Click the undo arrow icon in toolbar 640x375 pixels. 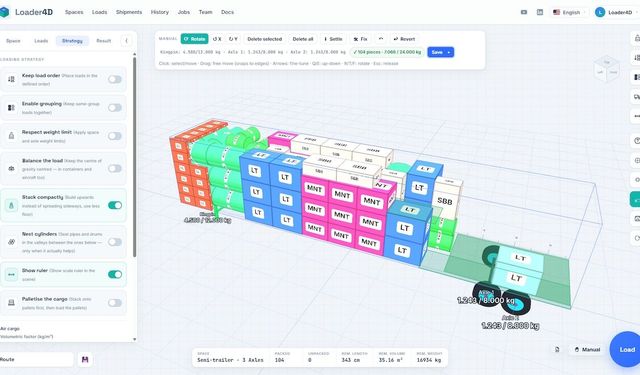pos(380,39)
